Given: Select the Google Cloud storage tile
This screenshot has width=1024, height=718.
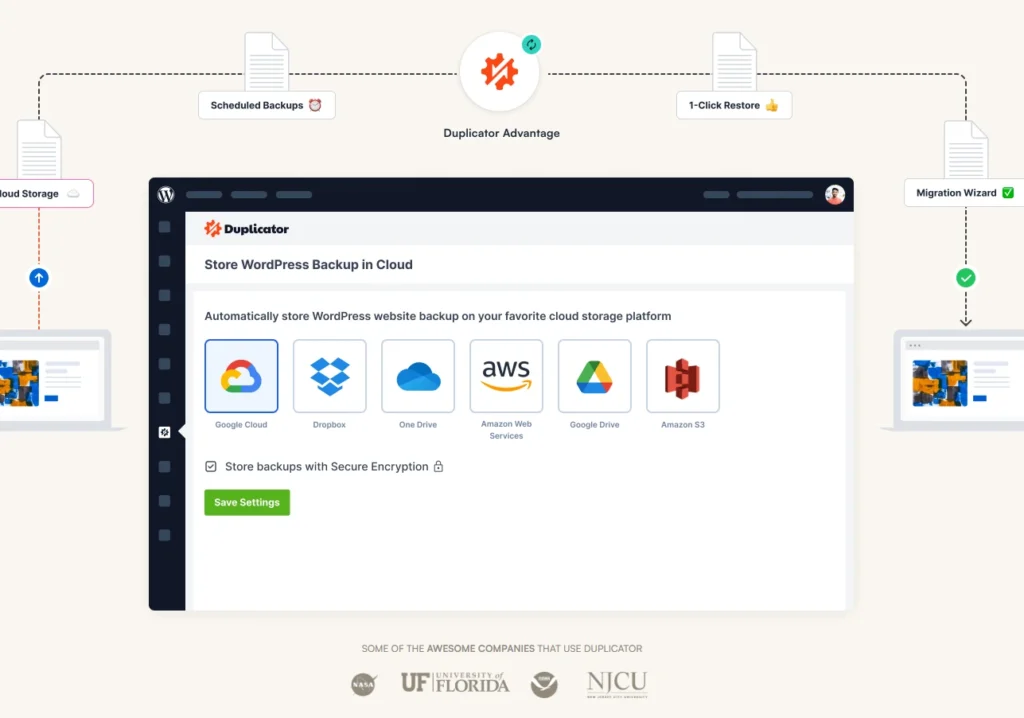Looking at the screenshot, I should 241,376.
